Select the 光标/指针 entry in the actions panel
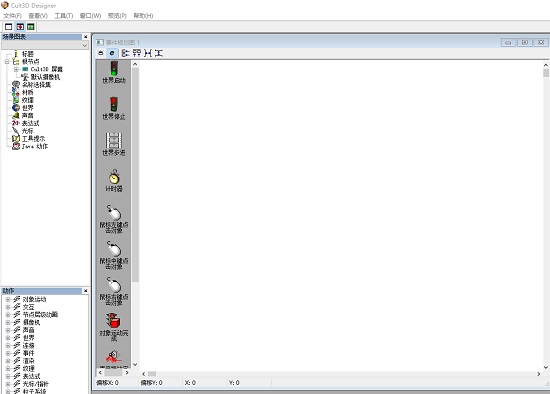This screenshot has height=394, width=550. tap(36, 384)
